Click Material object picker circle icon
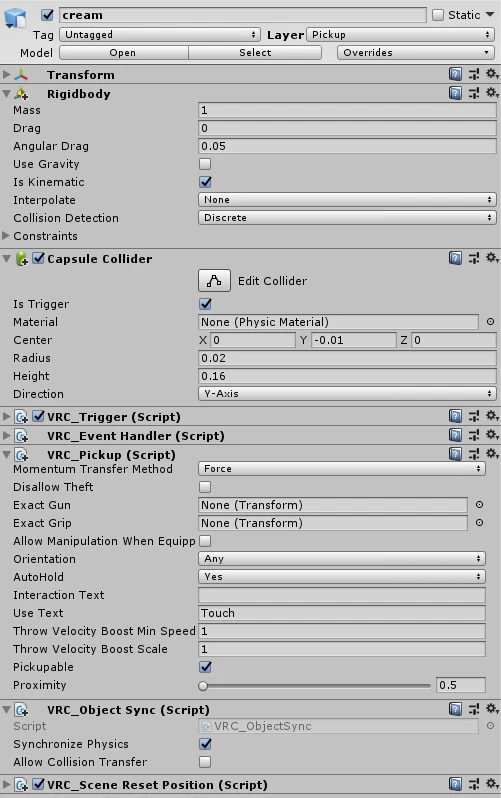The width and height of the screenshot is (501, 798). 490,322
